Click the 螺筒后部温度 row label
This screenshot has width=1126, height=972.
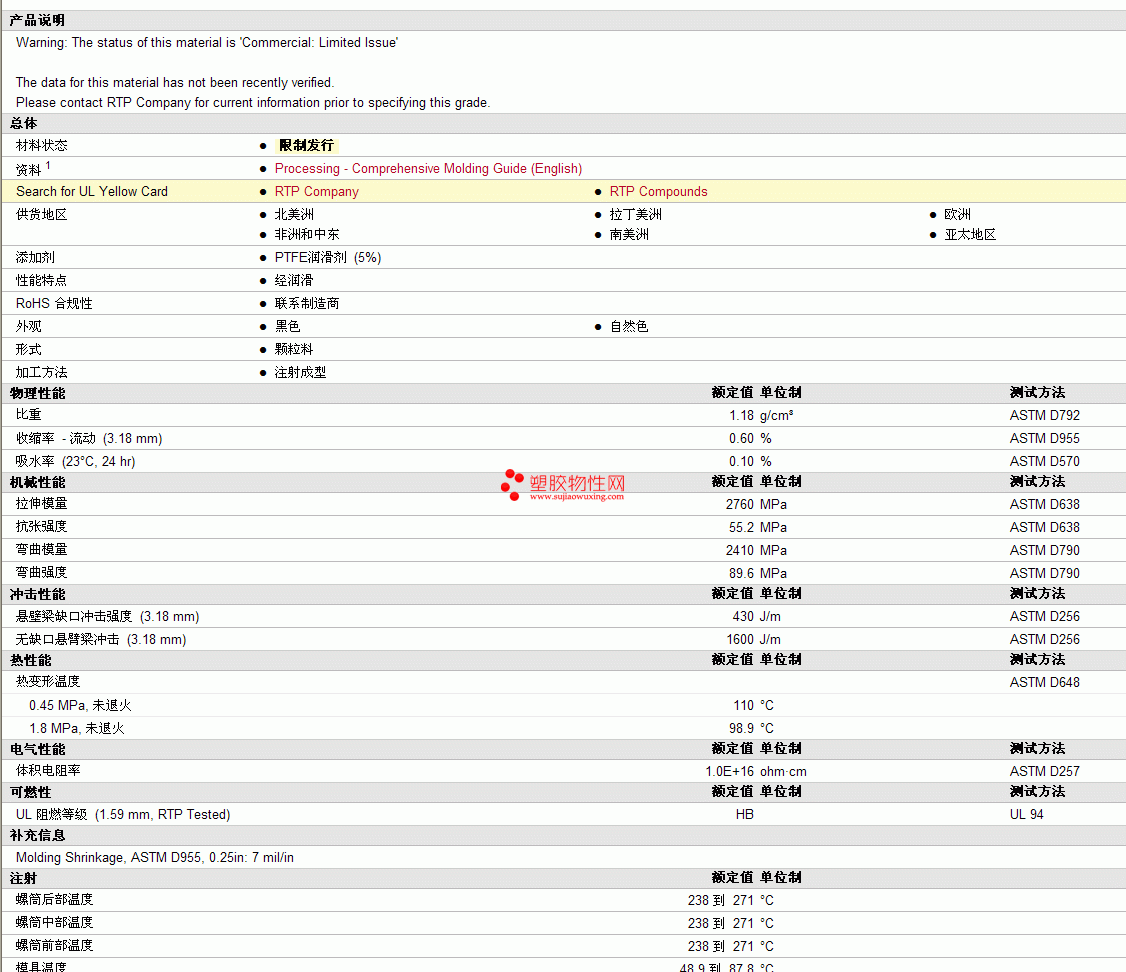(55, 899)
